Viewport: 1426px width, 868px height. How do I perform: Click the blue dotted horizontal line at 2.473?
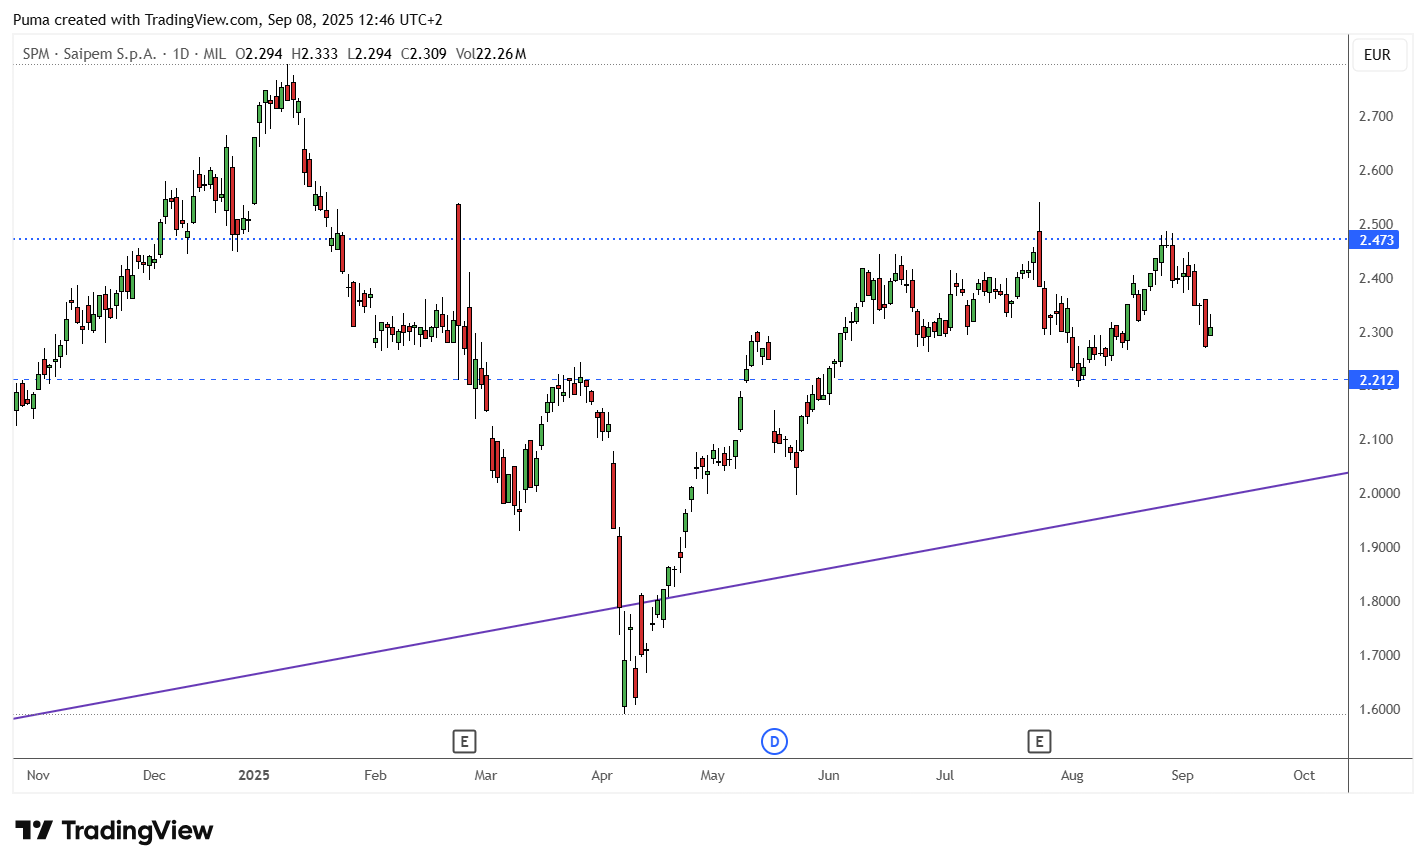point(680,239)
